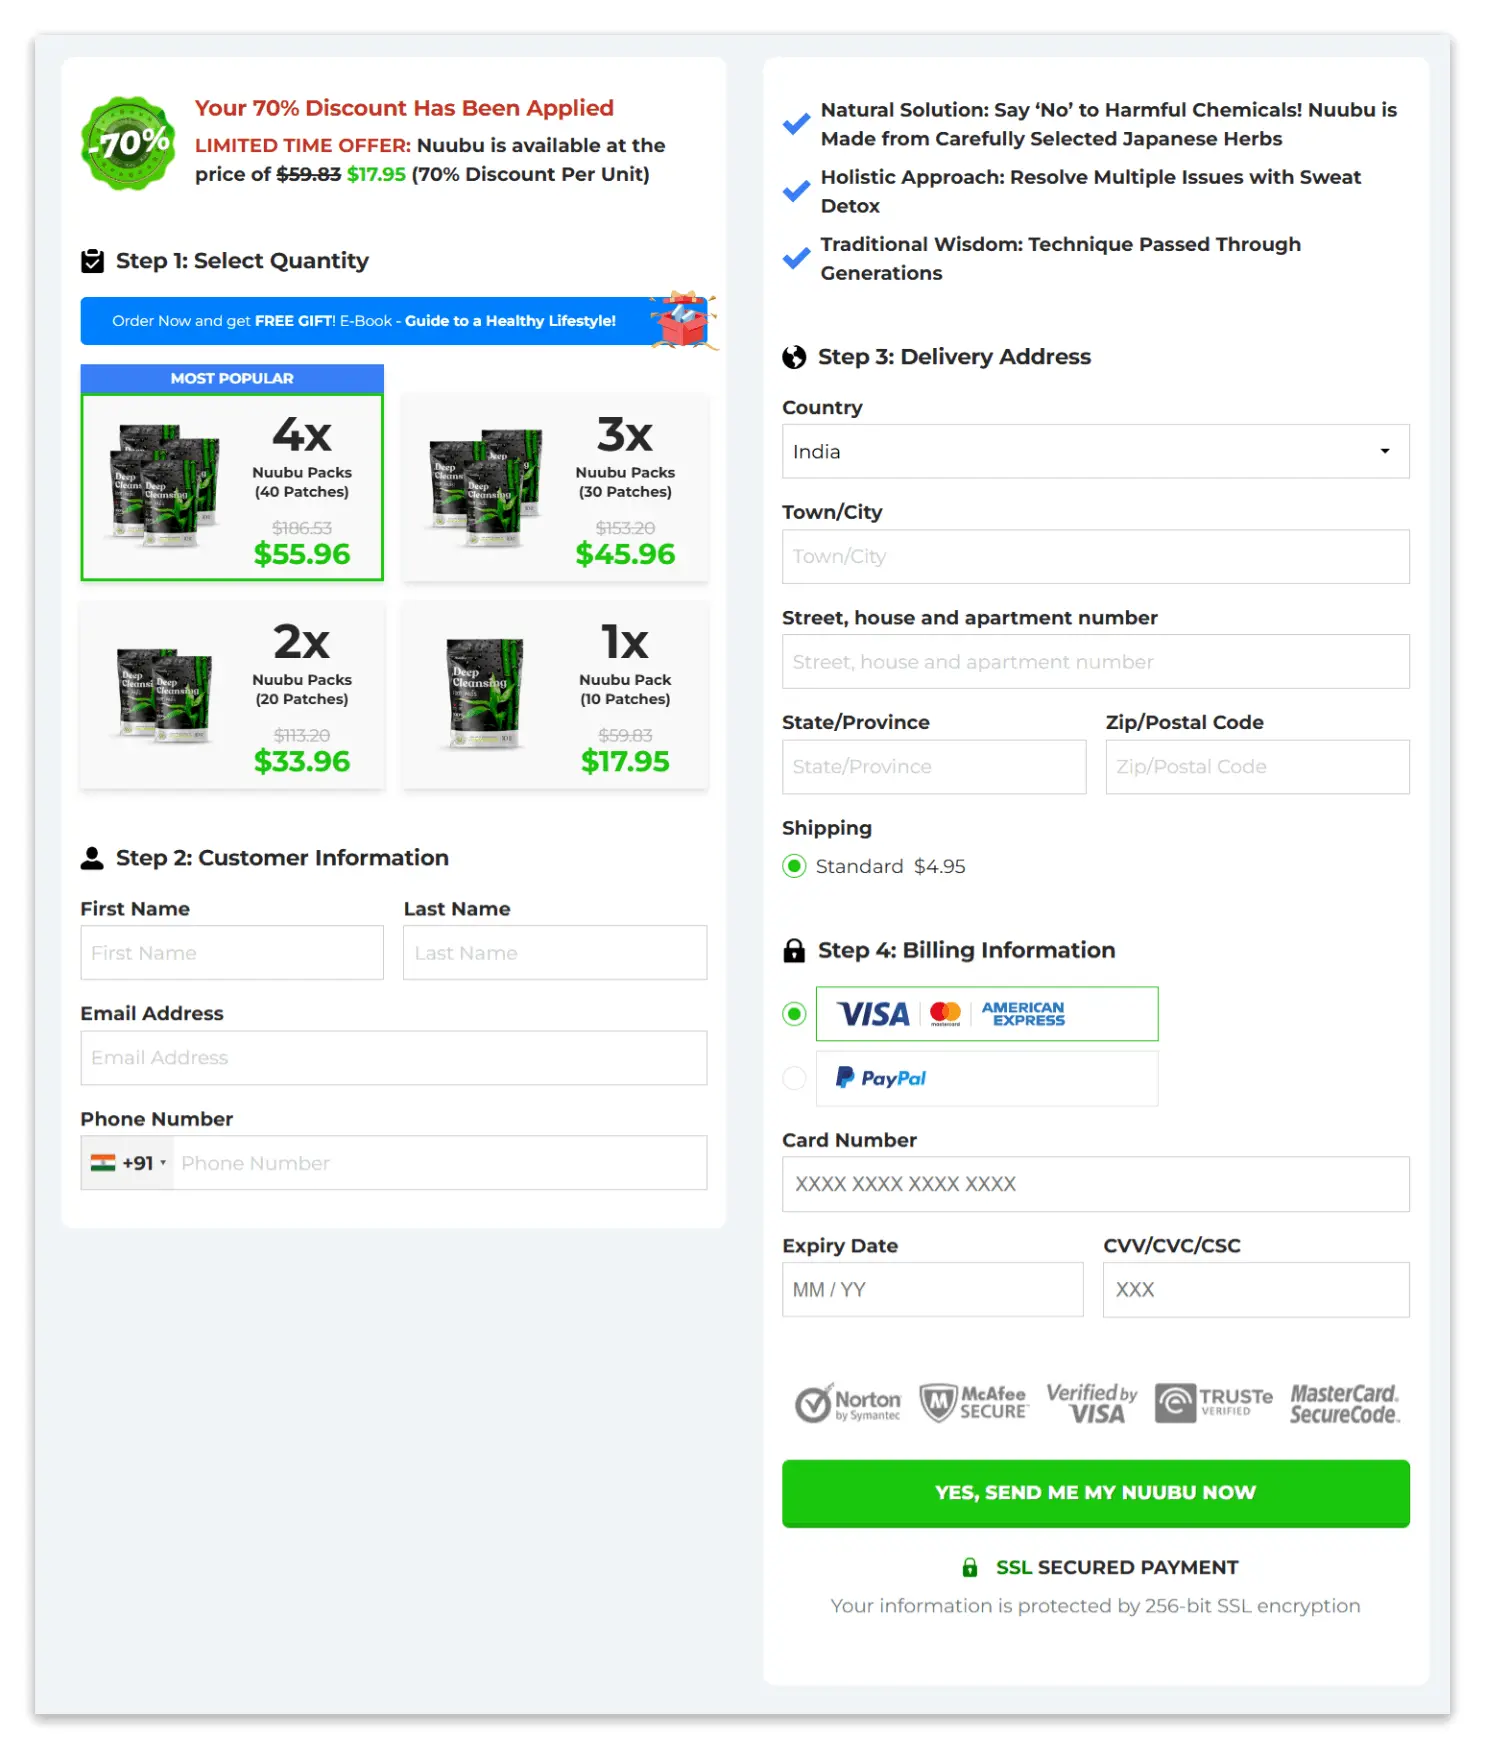
Task: Choose credit card payment radio button
Action: [x=794, y=1014]
